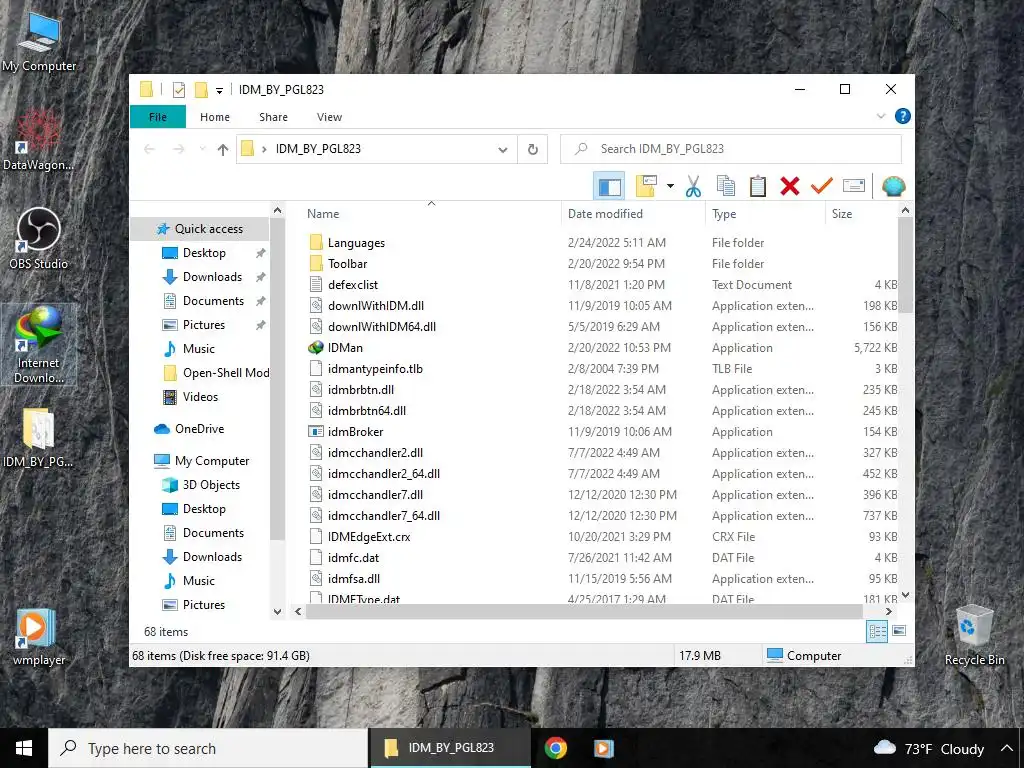Click the Back navigation arrow
Screen dimensions: 1024x768
pos(149,149)
